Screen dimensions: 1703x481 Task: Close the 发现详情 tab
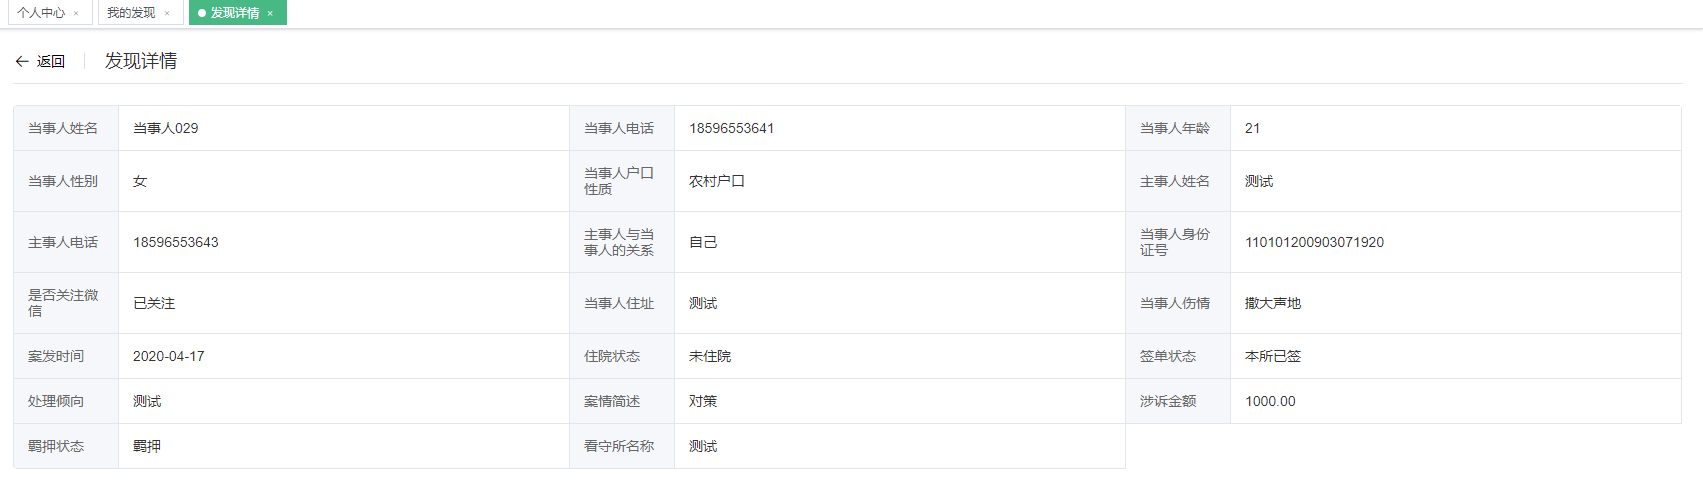[x=270, y=14]
